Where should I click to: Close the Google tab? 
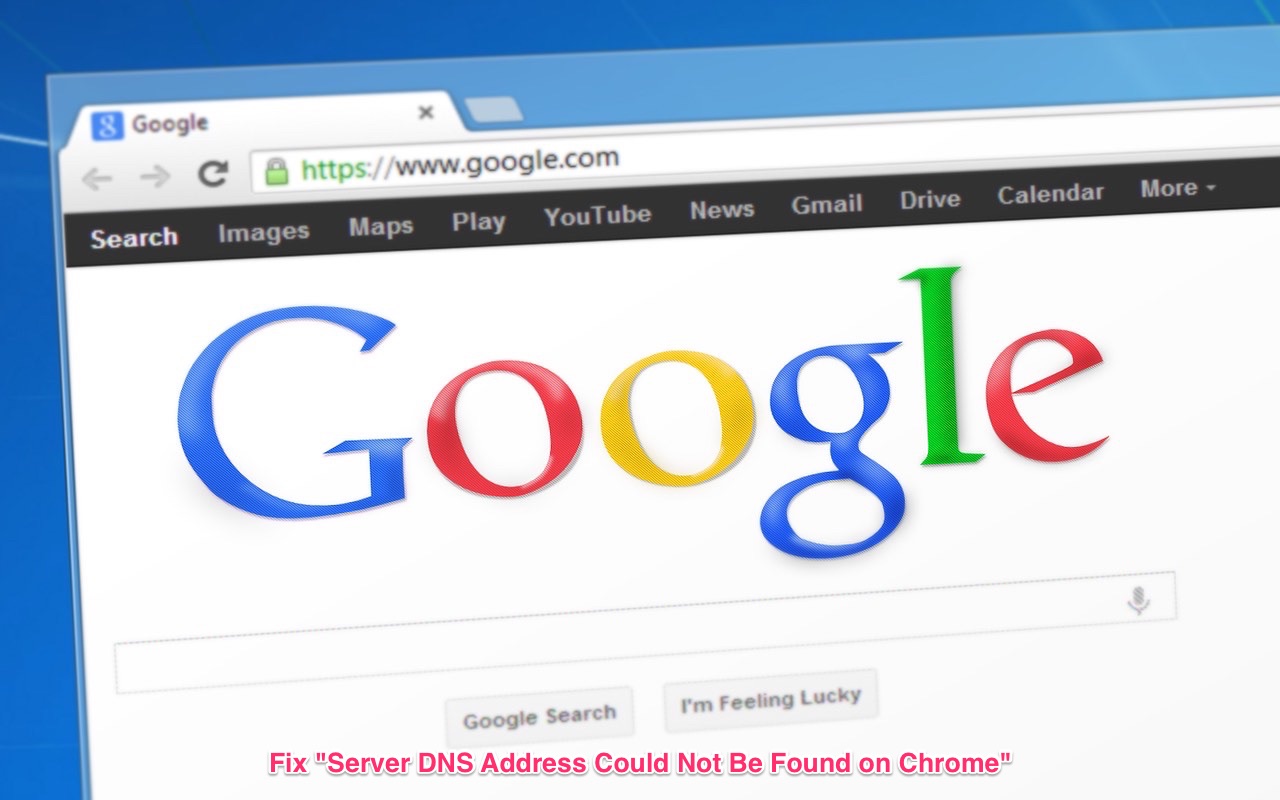coord(426,113)
